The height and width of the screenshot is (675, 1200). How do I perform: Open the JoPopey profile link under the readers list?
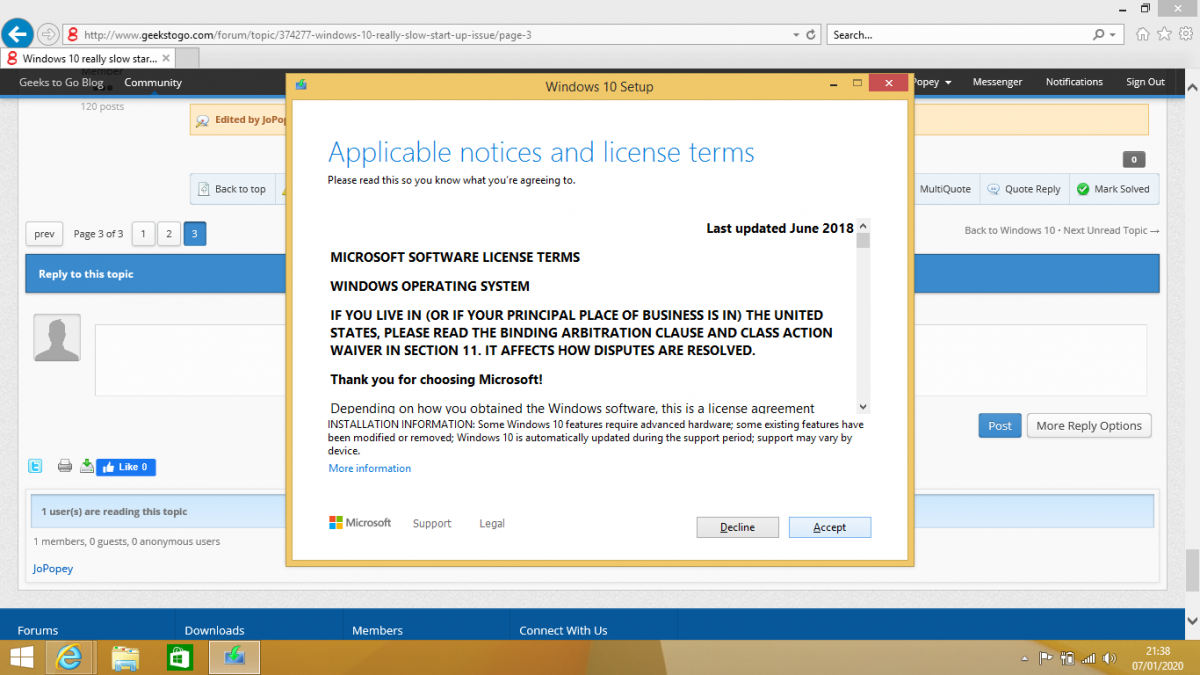click(x=53, y=568)
